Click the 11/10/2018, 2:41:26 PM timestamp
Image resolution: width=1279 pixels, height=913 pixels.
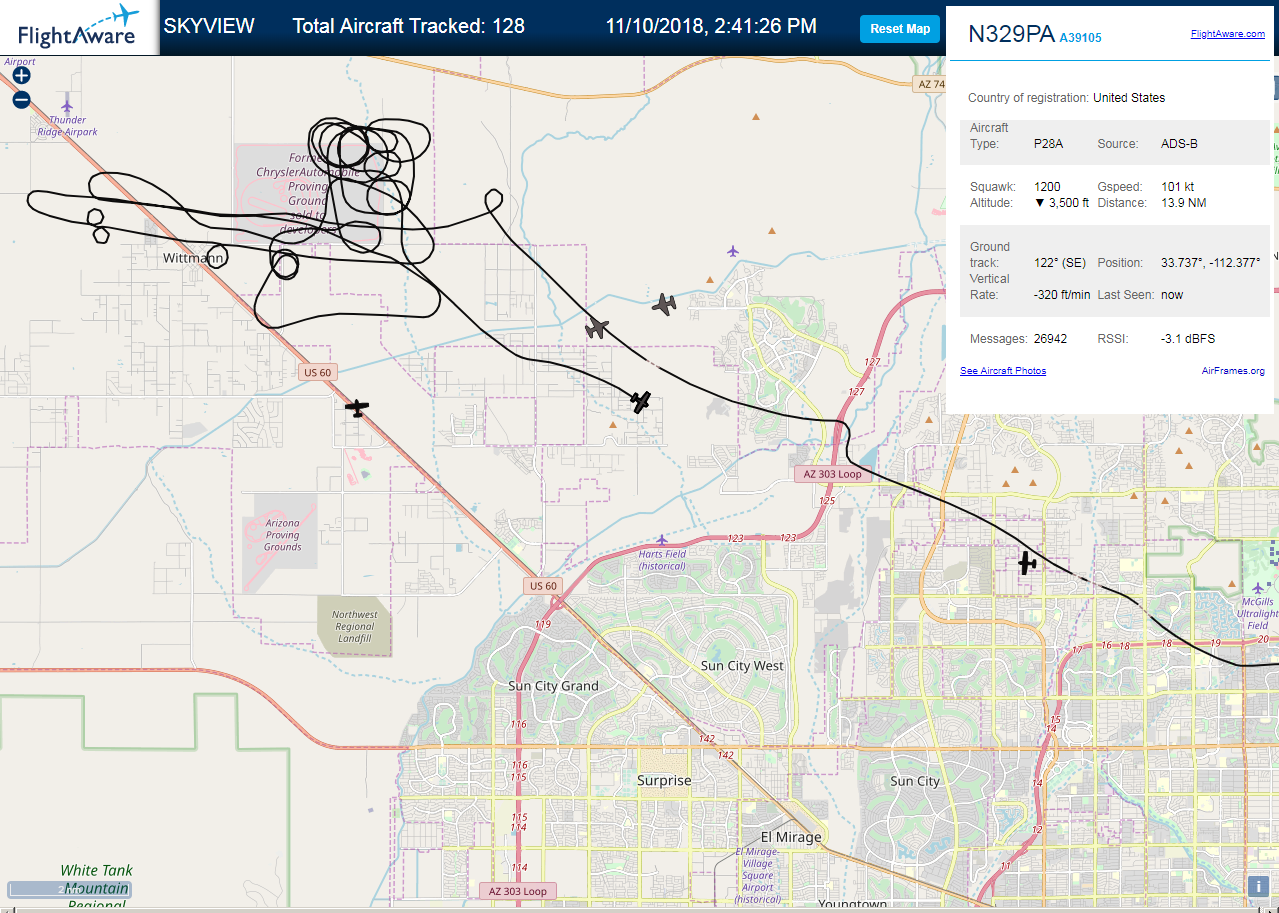pos(711,27)
